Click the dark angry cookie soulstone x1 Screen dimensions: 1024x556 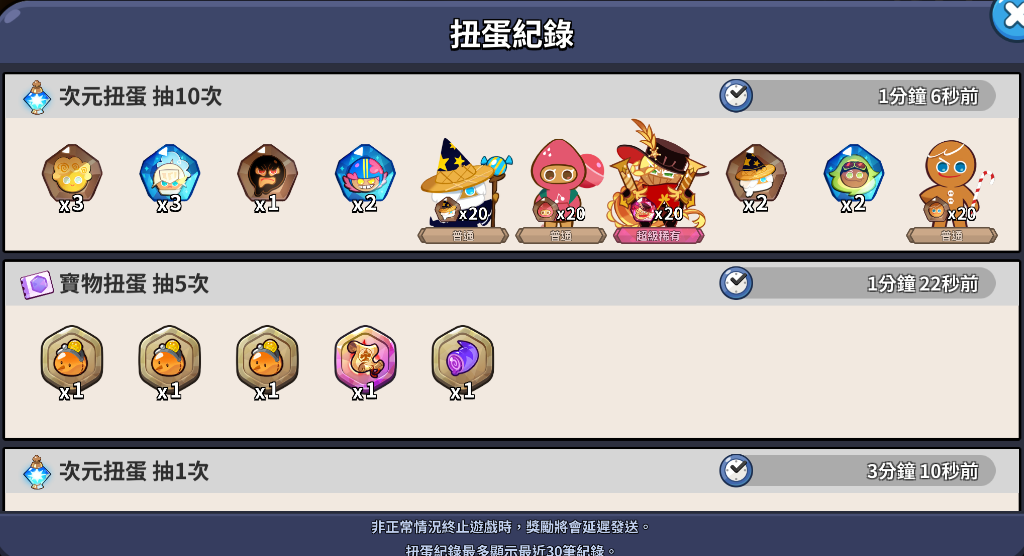click(267, 175)
